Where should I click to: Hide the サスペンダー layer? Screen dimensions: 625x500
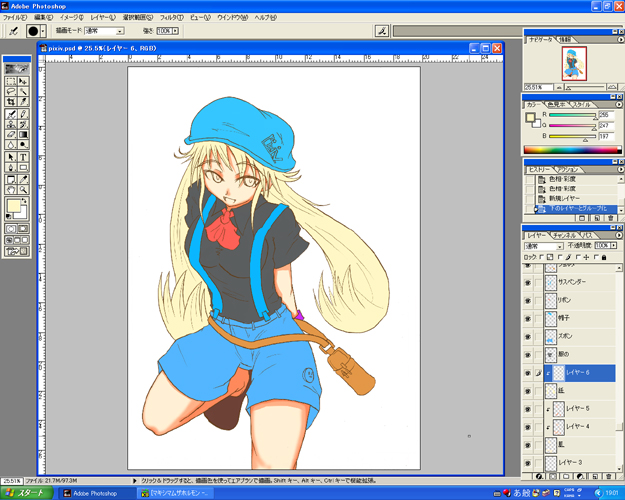(x=528, y=282)
